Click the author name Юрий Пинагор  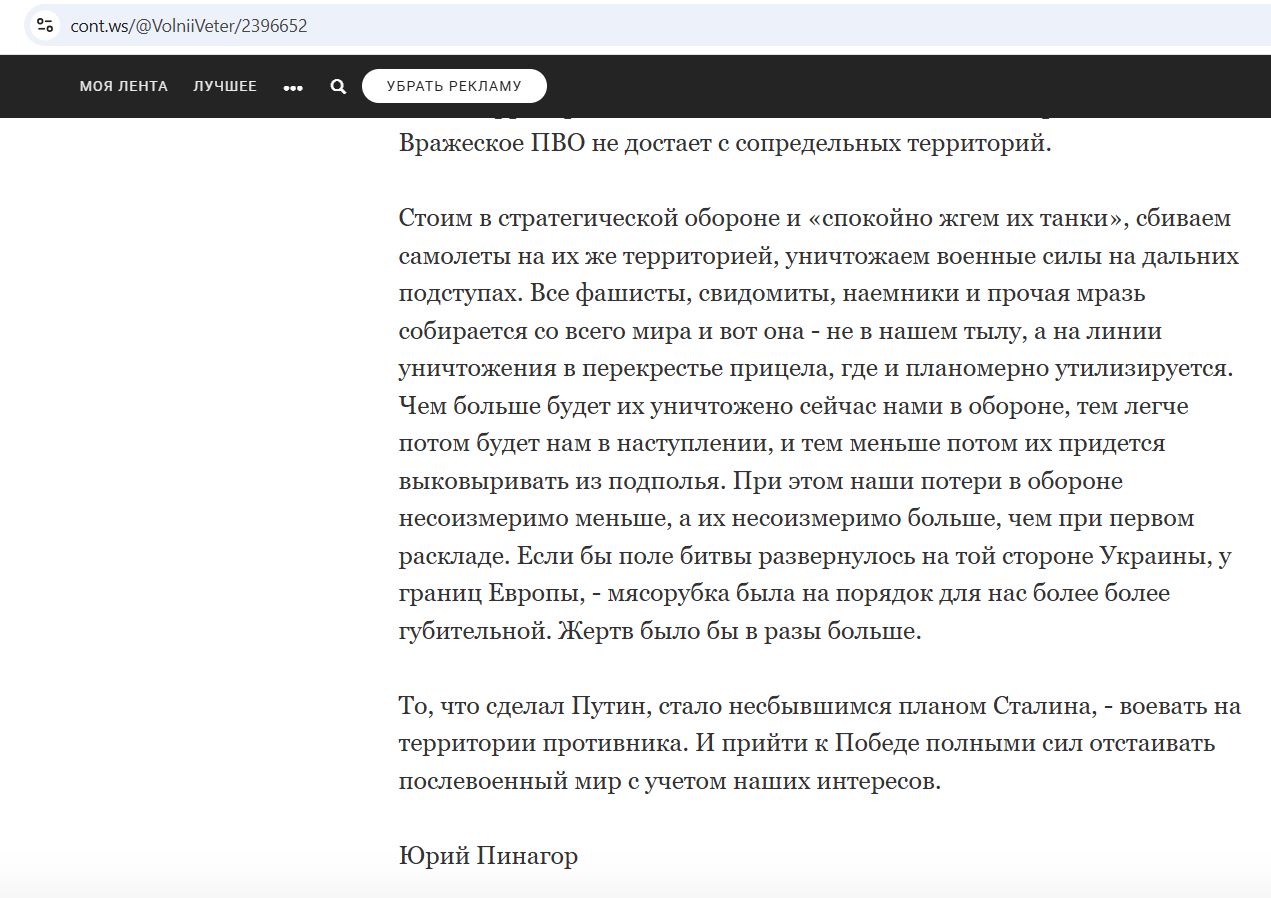point(488,857)
